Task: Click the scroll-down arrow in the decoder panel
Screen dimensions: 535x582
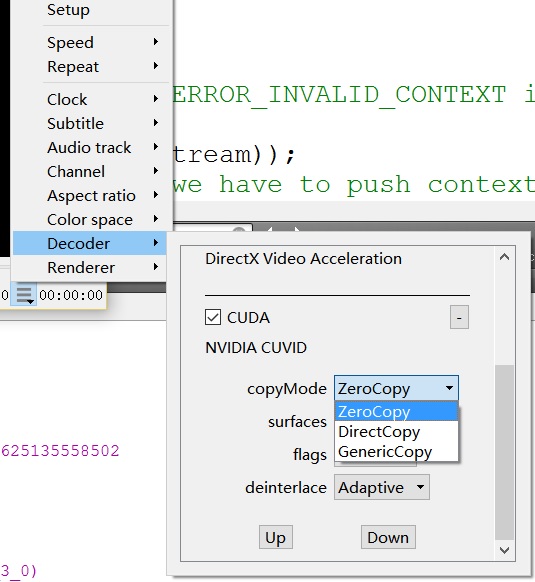Action: [x=504, y=550]
